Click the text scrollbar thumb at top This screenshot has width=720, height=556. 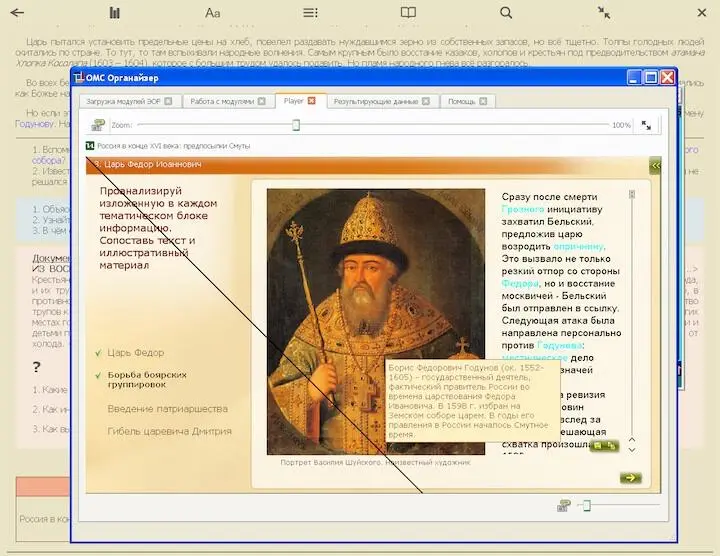point(632,194)
